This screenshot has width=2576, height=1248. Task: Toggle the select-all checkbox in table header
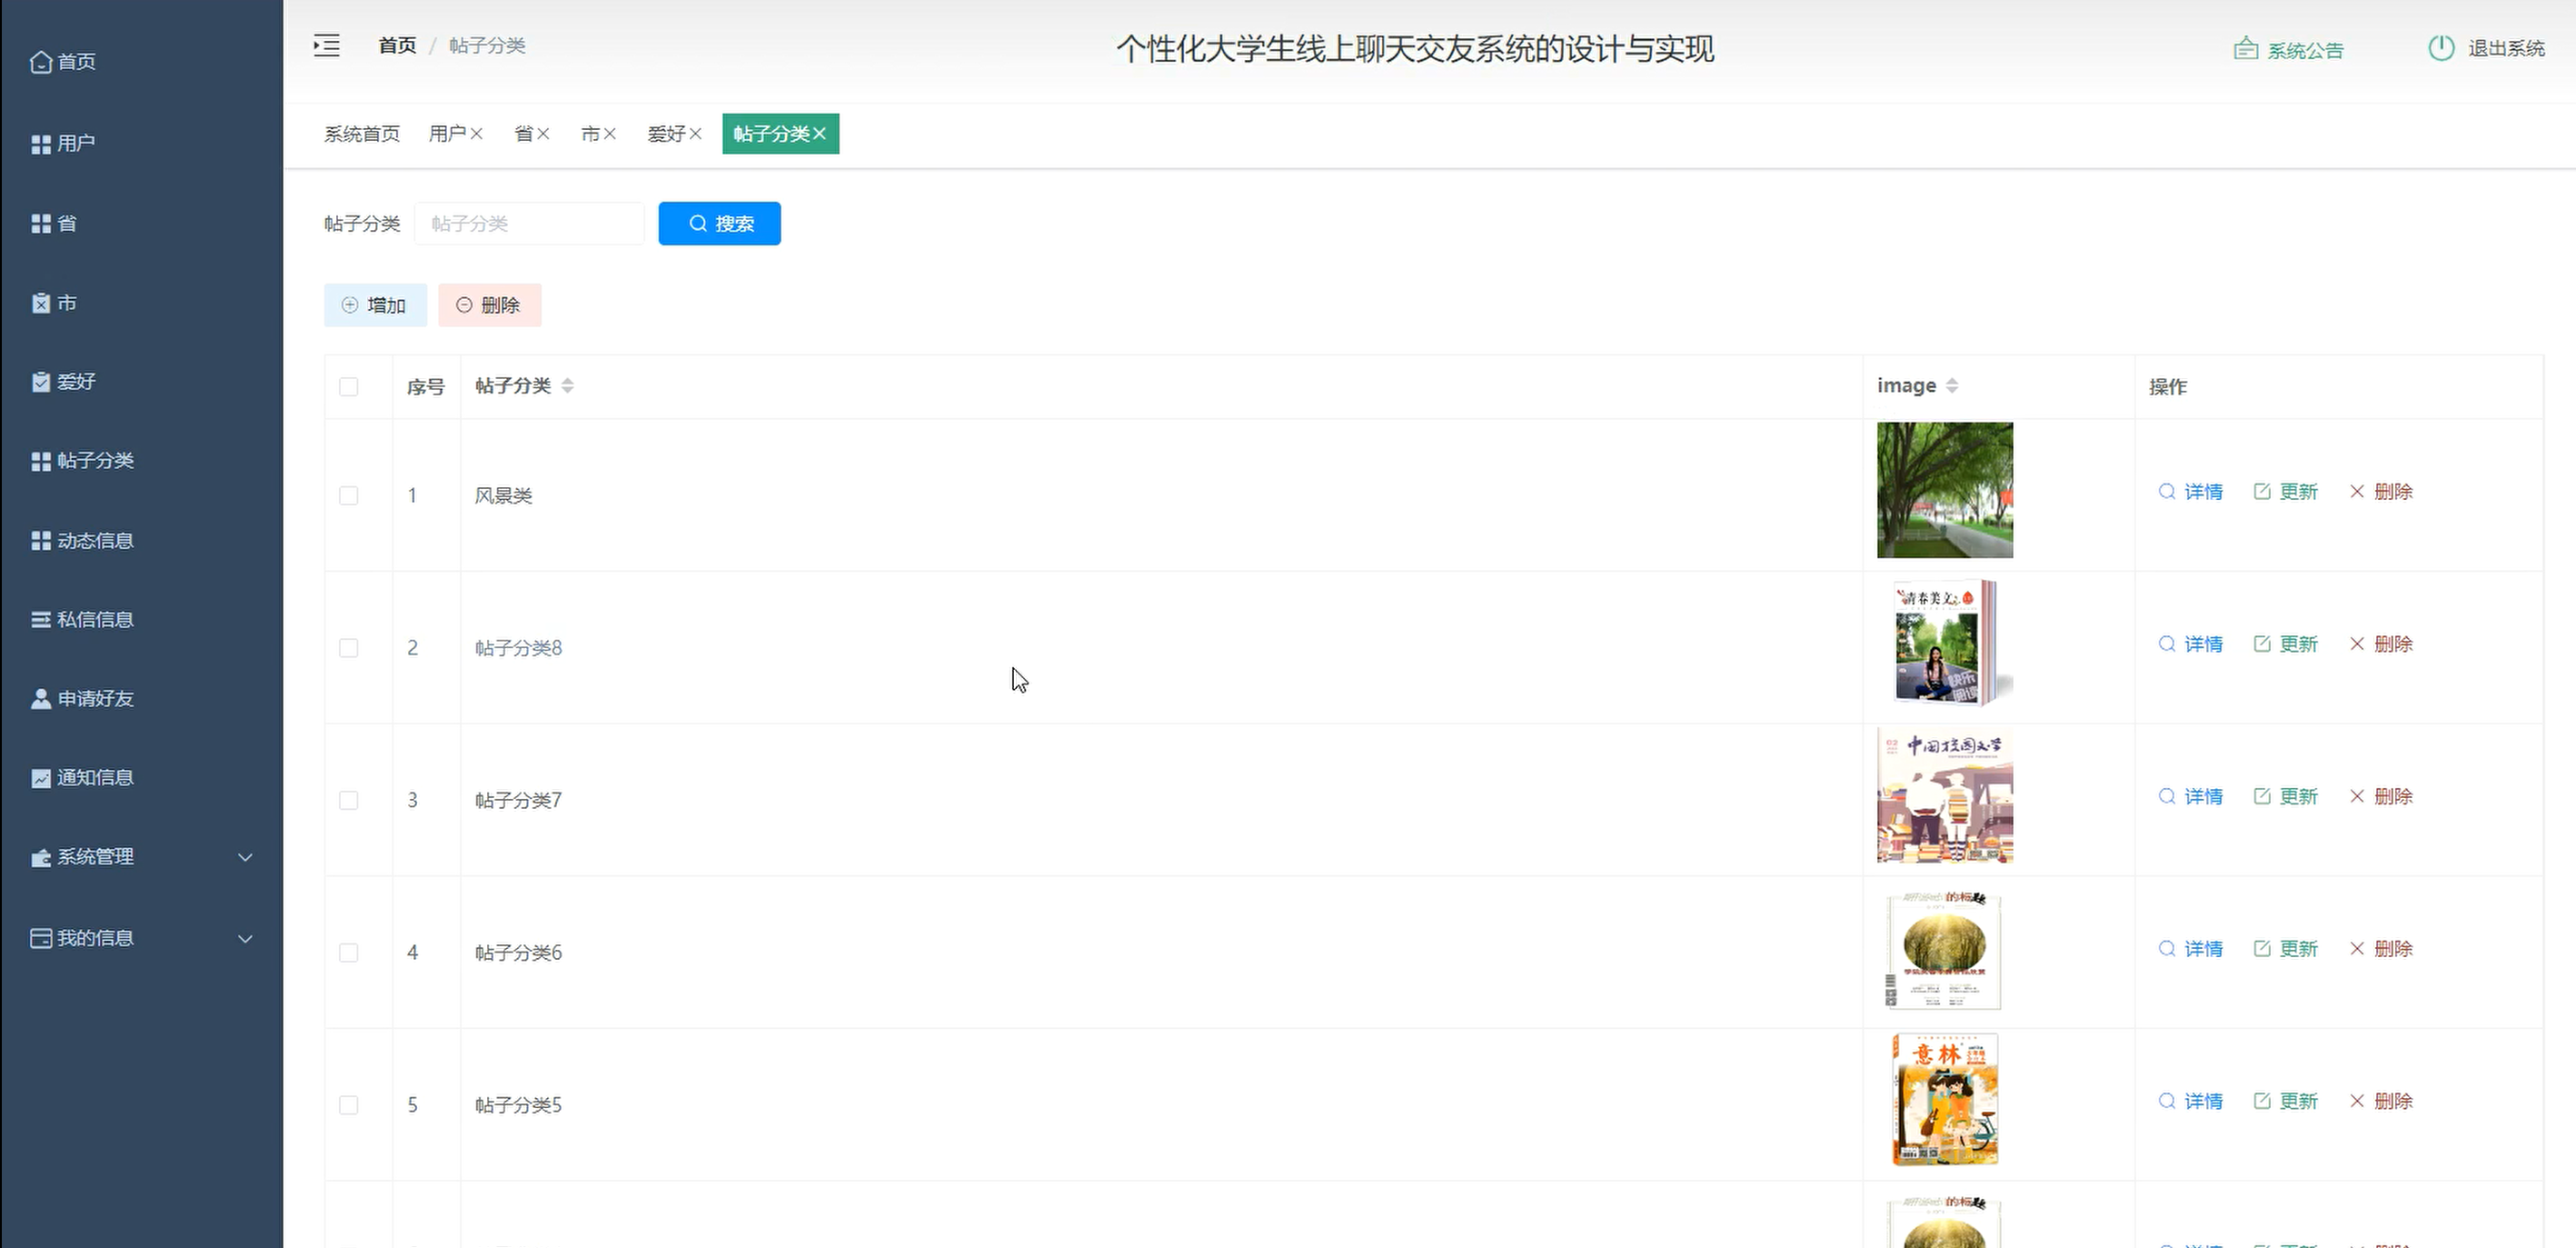coord(349,387)
